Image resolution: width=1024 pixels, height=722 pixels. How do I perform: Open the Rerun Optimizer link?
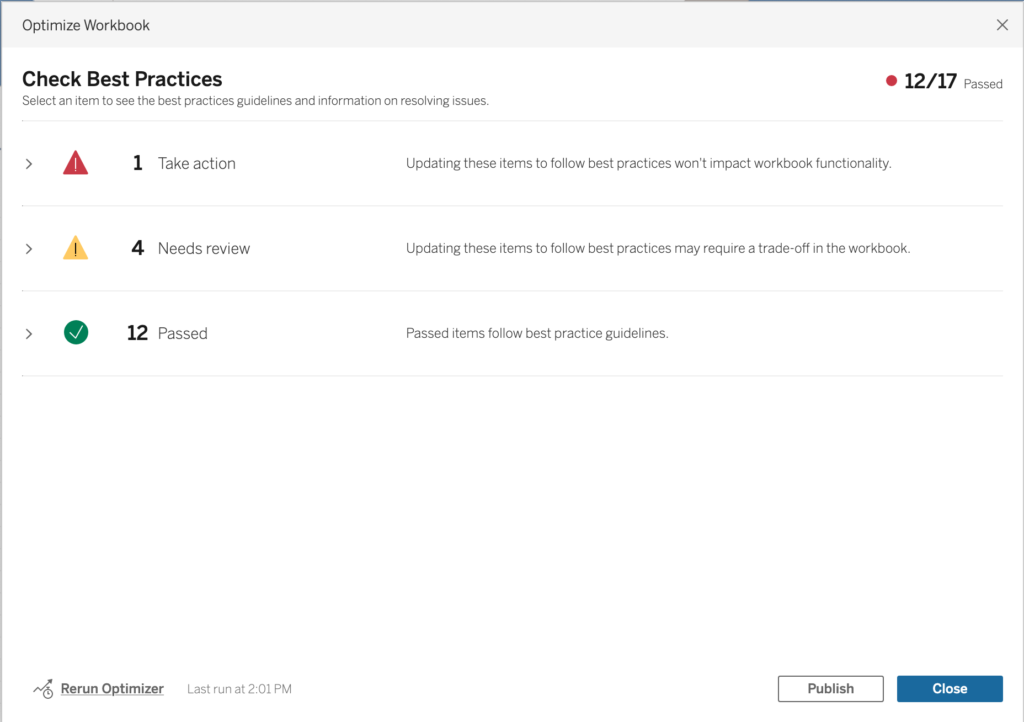pos(112,689)
